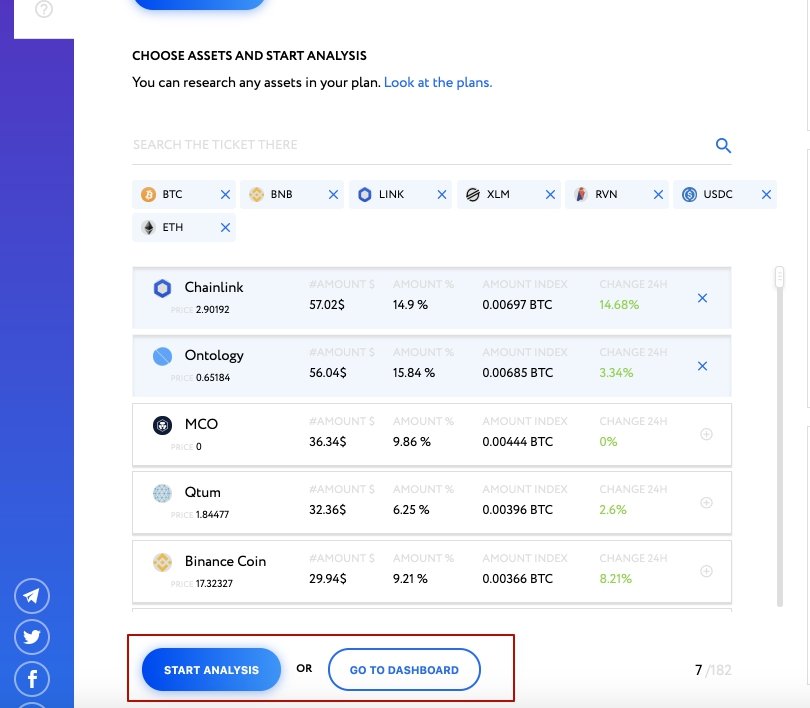Click Chainlink price 2.90192
This screenshot has height=708, width=810.
click(x=213, y=310)
